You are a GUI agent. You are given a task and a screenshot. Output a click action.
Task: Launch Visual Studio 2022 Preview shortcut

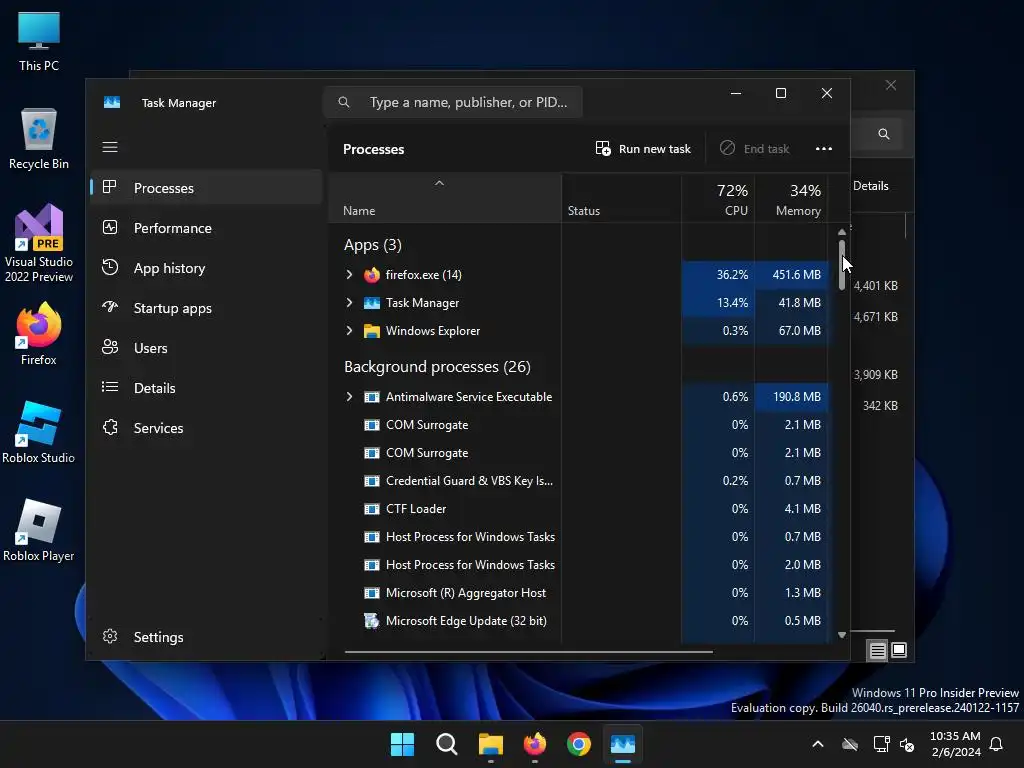pyautogui.click(x=39, y=243)
